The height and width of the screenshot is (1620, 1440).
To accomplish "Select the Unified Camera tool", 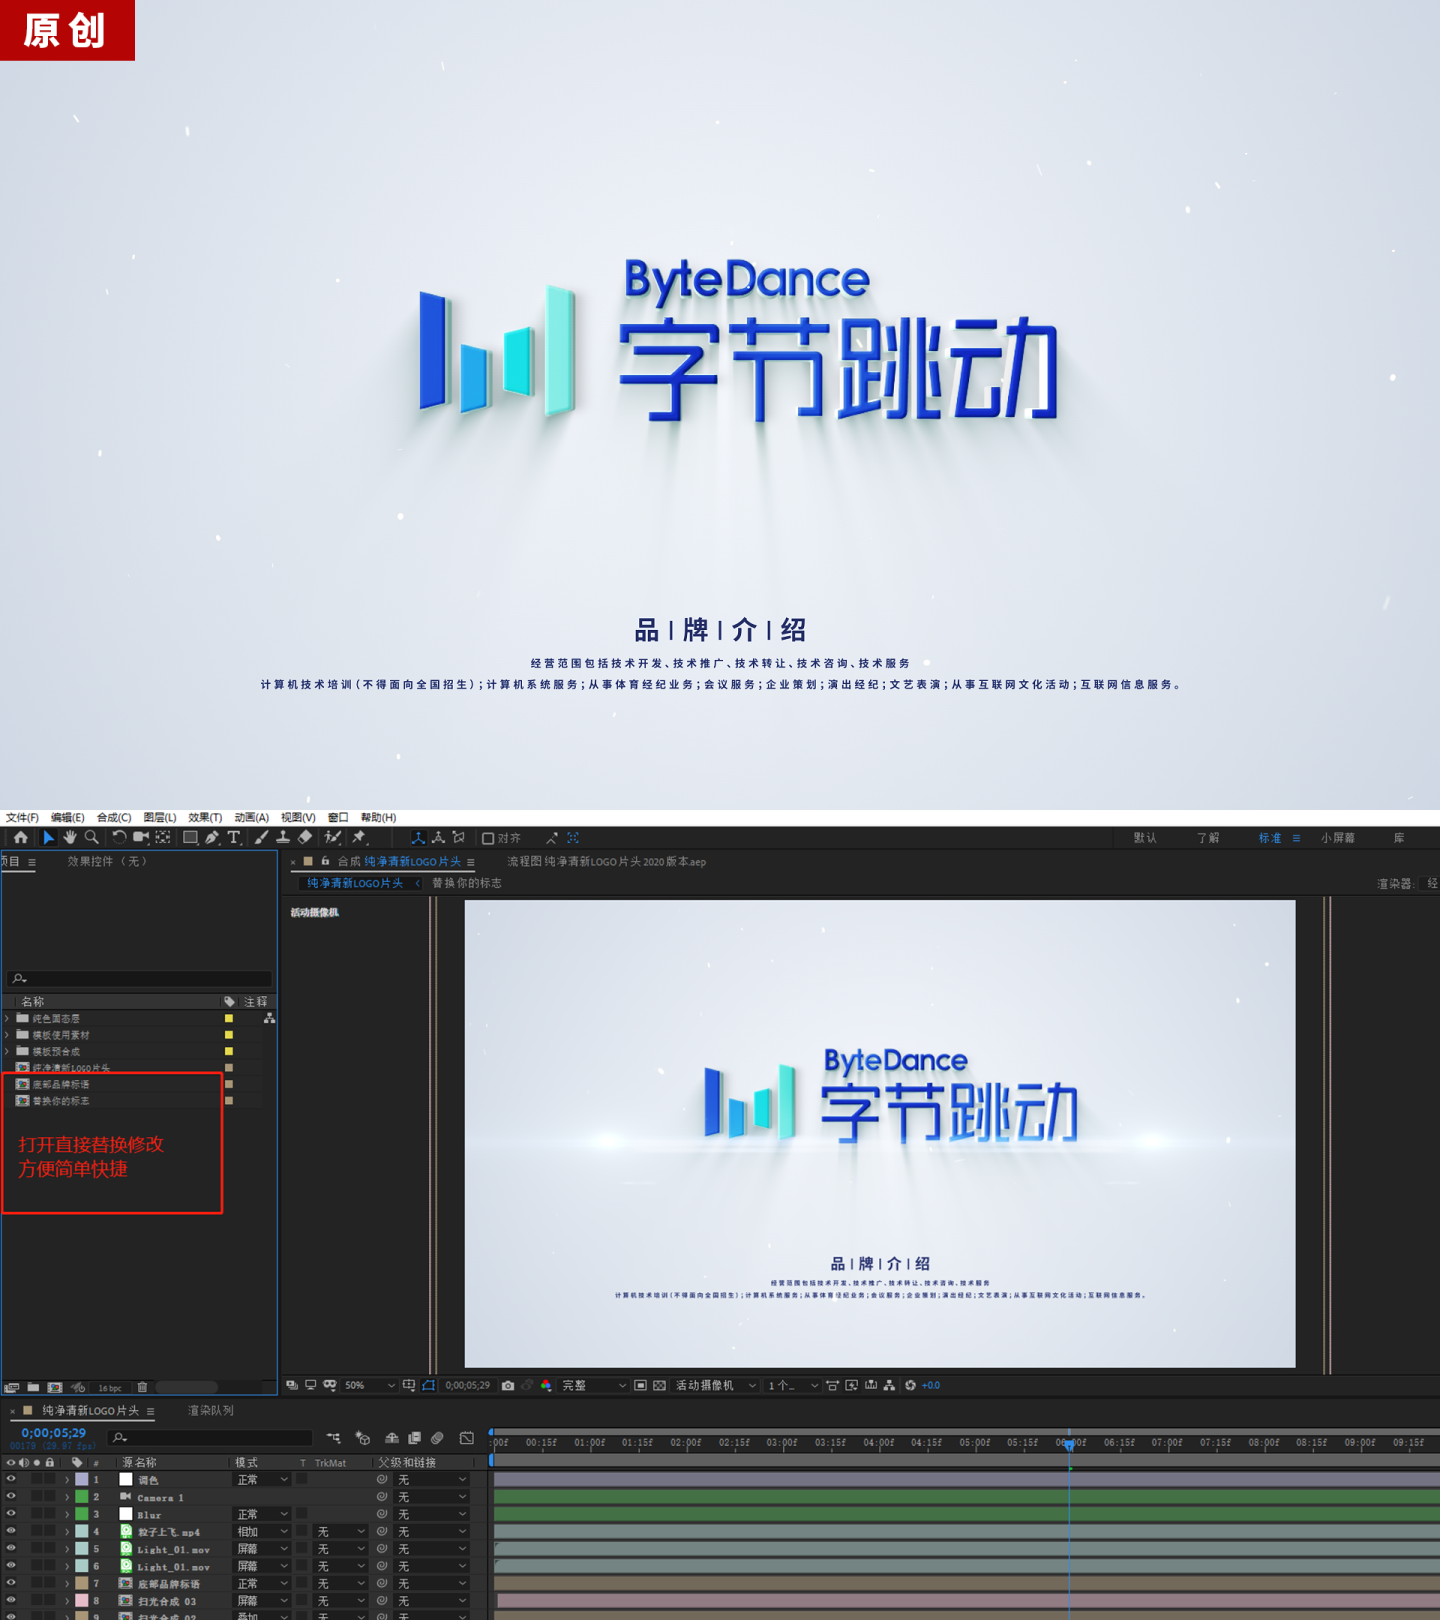I will [141, 838].
